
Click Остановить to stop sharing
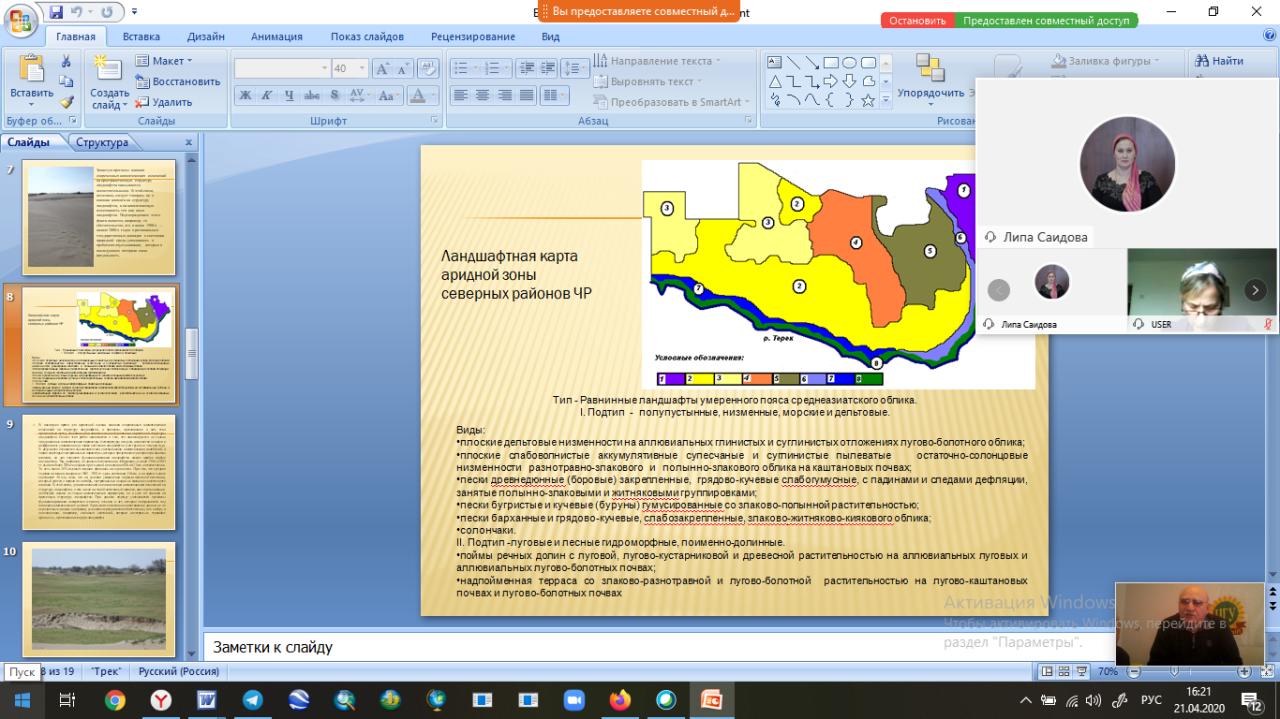click(917, 20)
